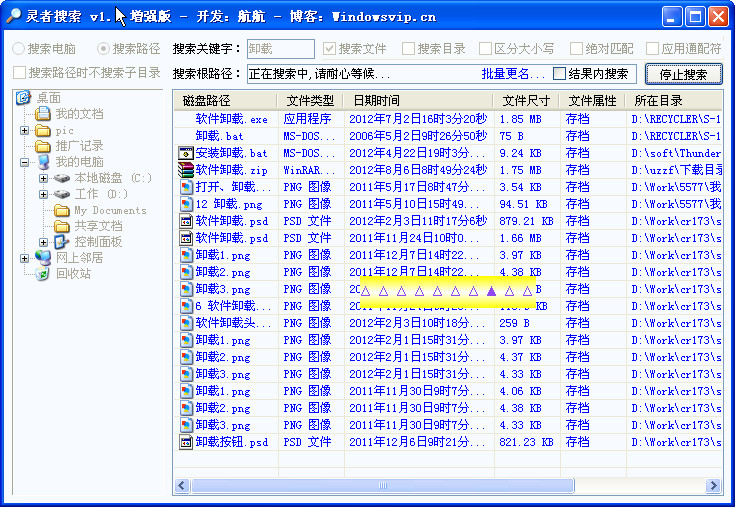Select the 本地磁盘 (C:) drive icon
The height and width of the screenshot is (507, 735).
point(61,178)
